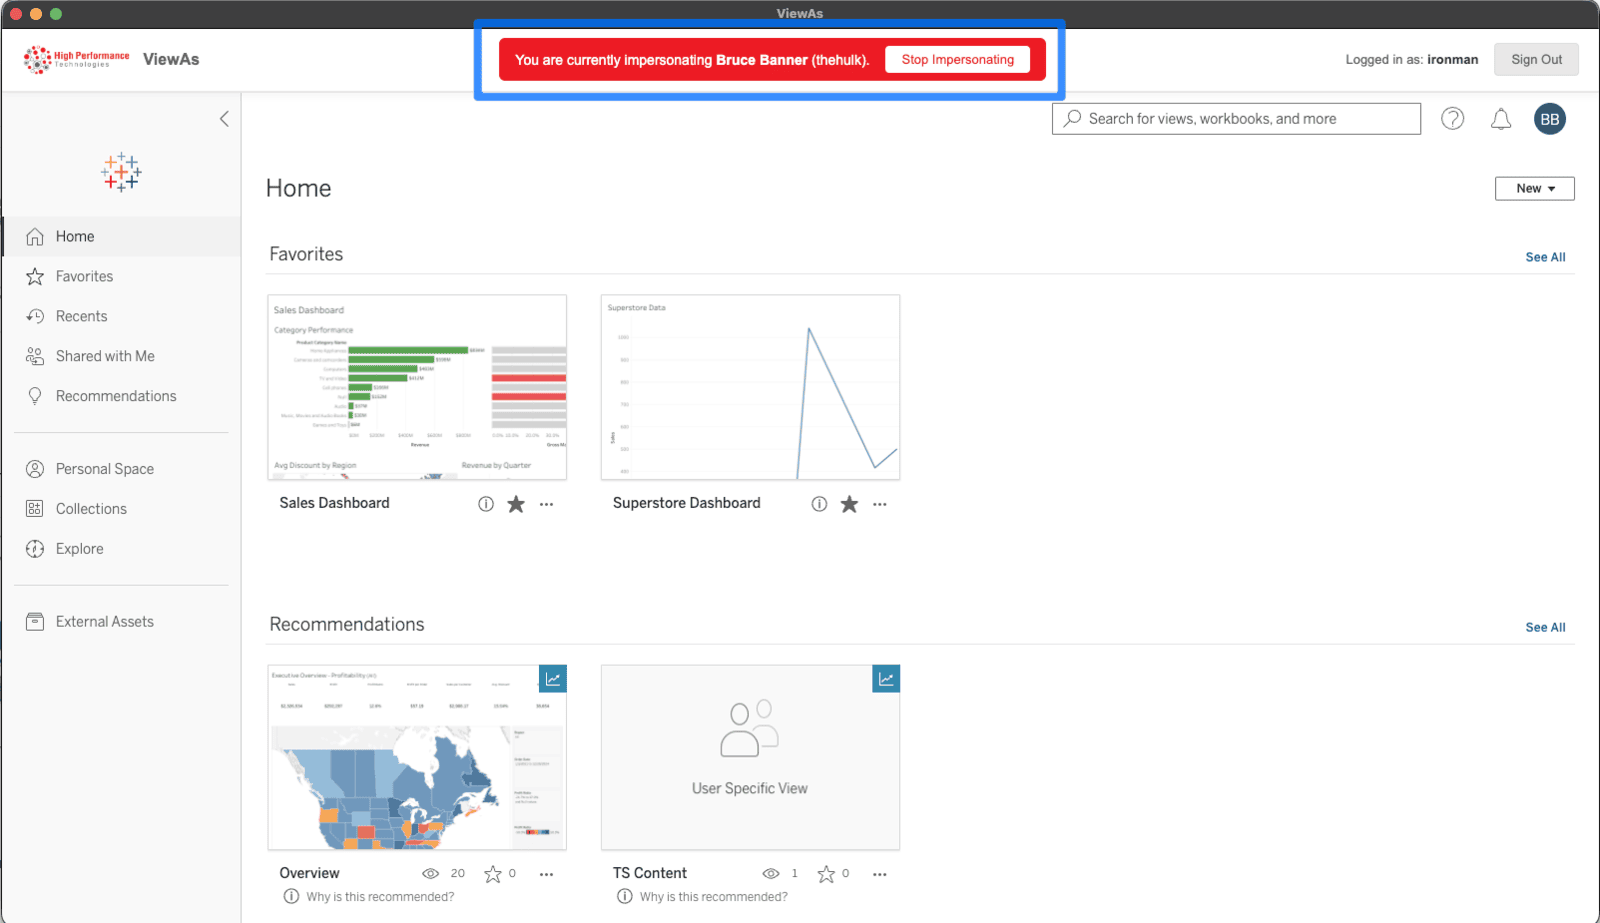Unfavorite the Superstore Dashboard star

click(x=849, y=504)
